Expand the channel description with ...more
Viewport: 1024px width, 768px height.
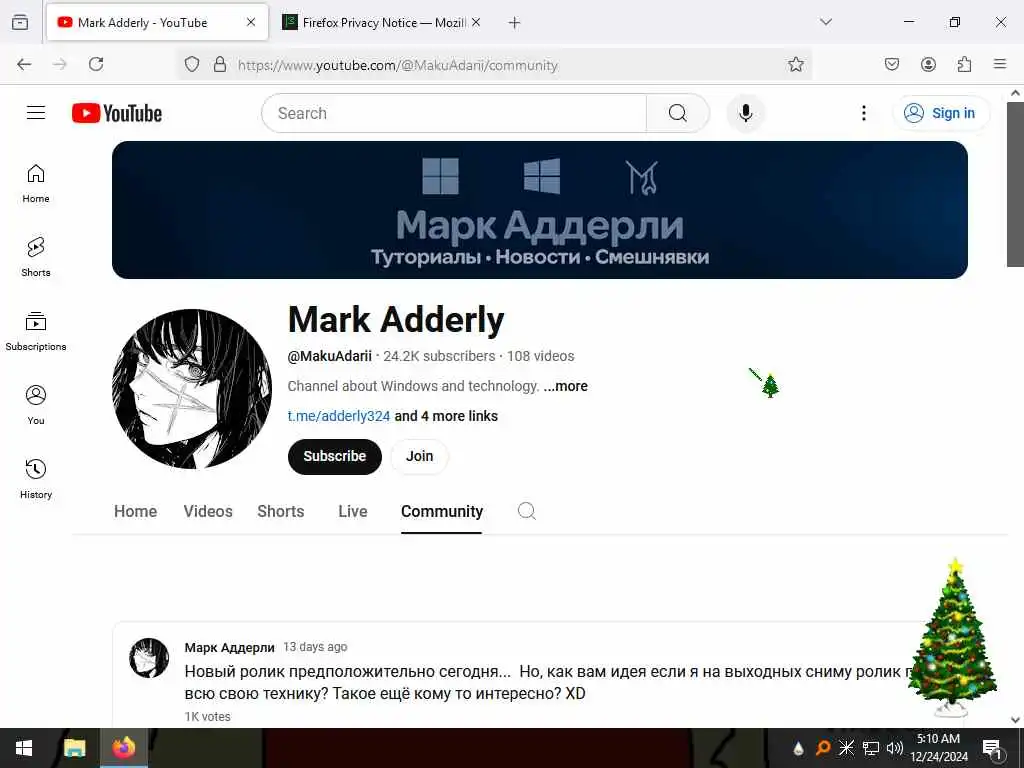point(566,386)
